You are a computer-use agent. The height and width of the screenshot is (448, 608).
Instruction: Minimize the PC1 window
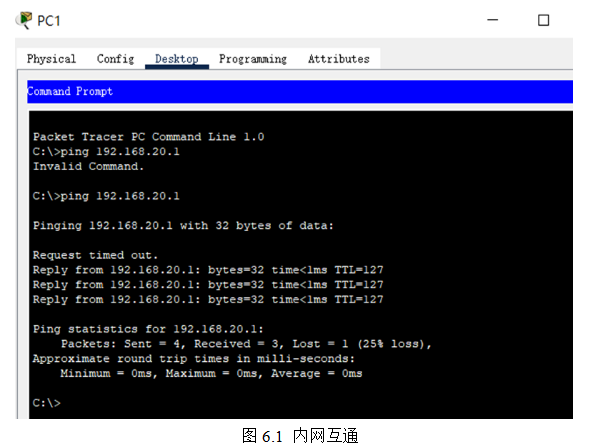coord(492,20)
